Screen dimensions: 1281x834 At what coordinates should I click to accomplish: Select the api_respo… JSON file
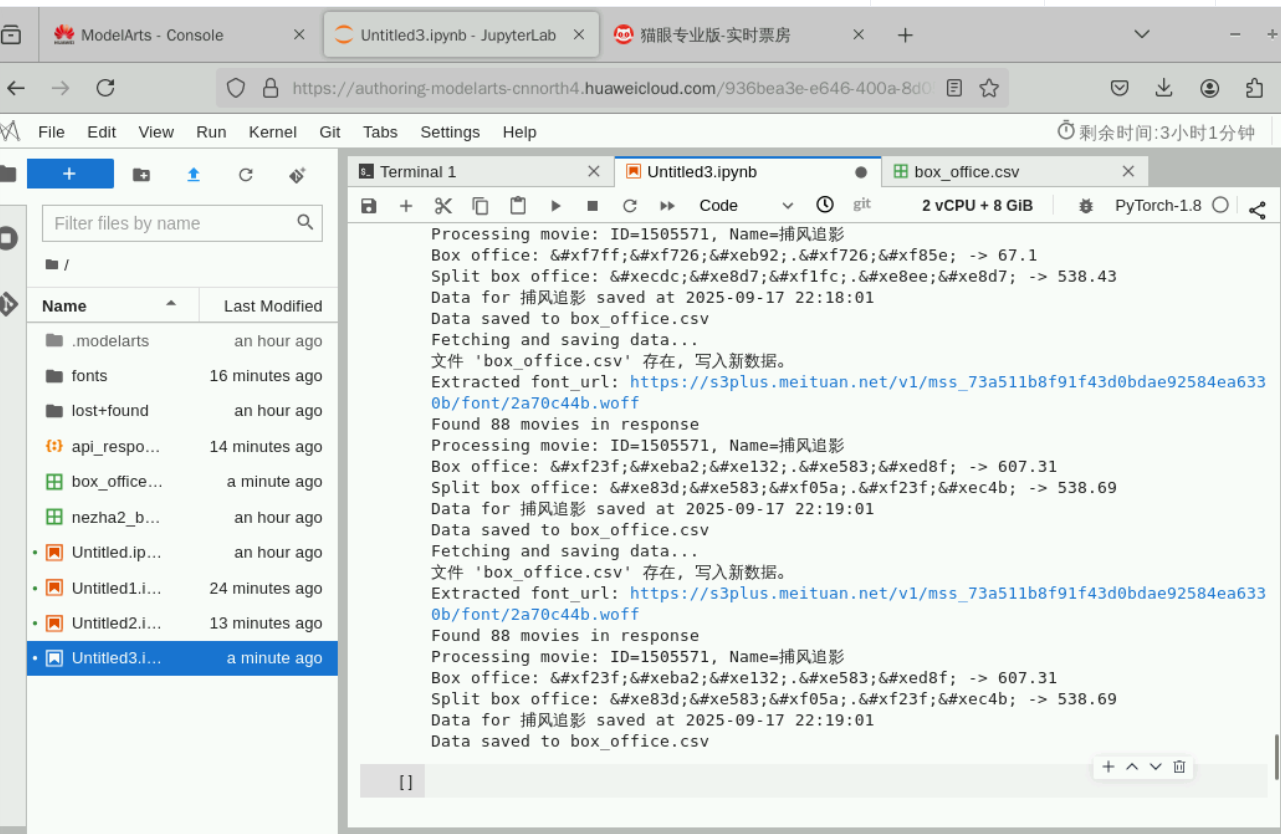click(x=182, y=447)
